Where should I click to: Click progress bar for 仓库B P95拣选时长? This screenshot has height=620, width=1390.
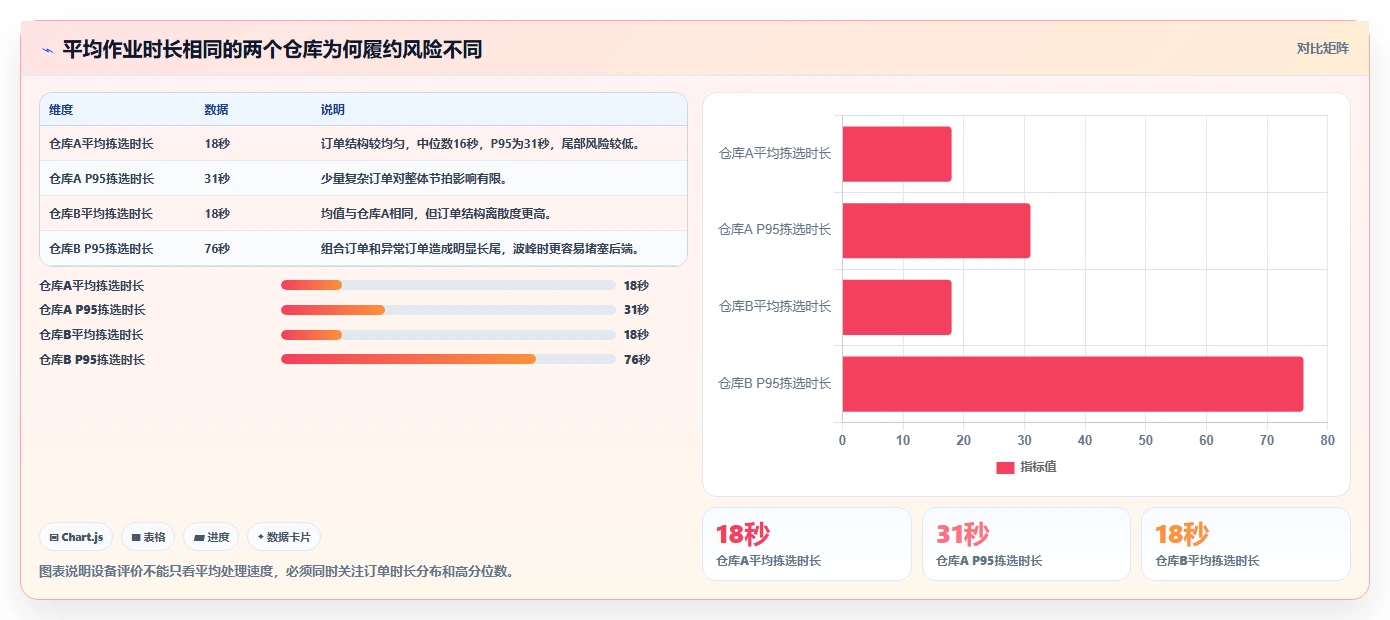448,359
